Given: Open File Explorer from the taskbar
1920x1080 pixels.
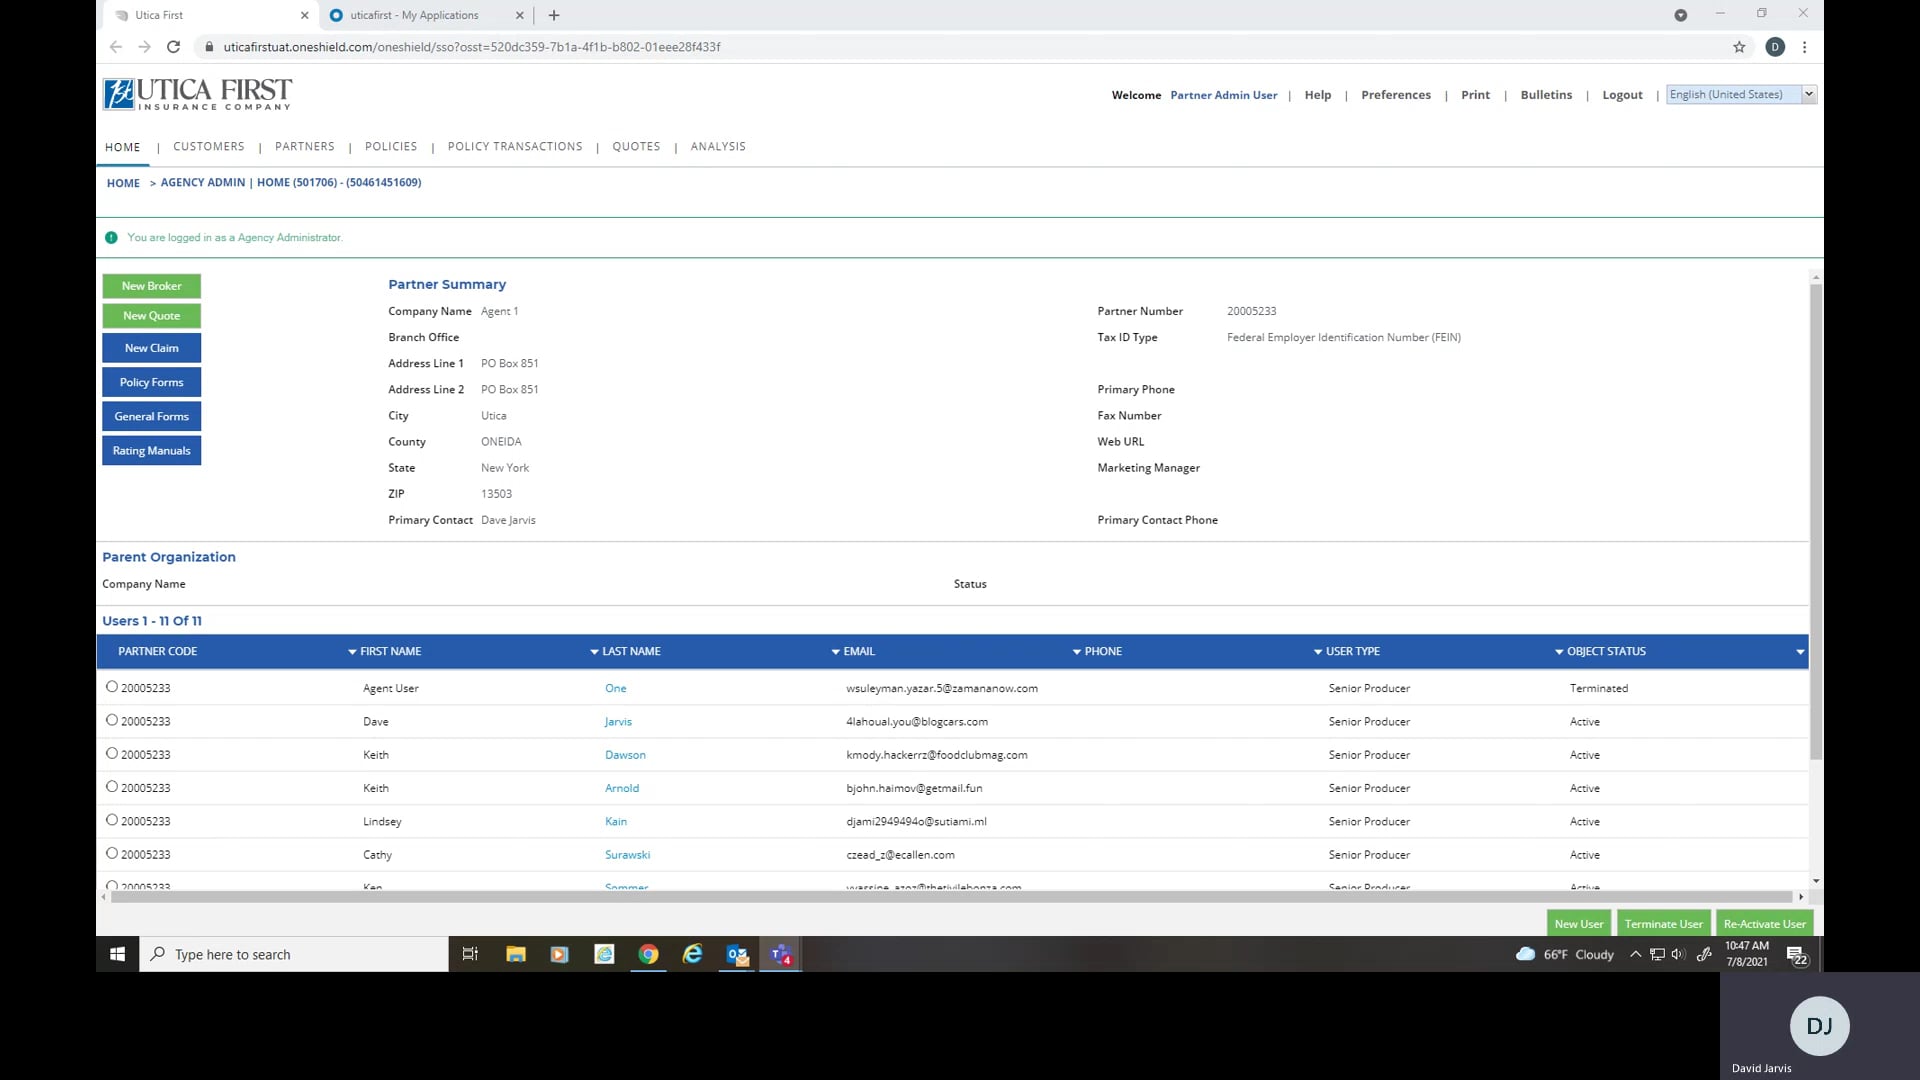Looking at the screenshot, I should 516,954.
